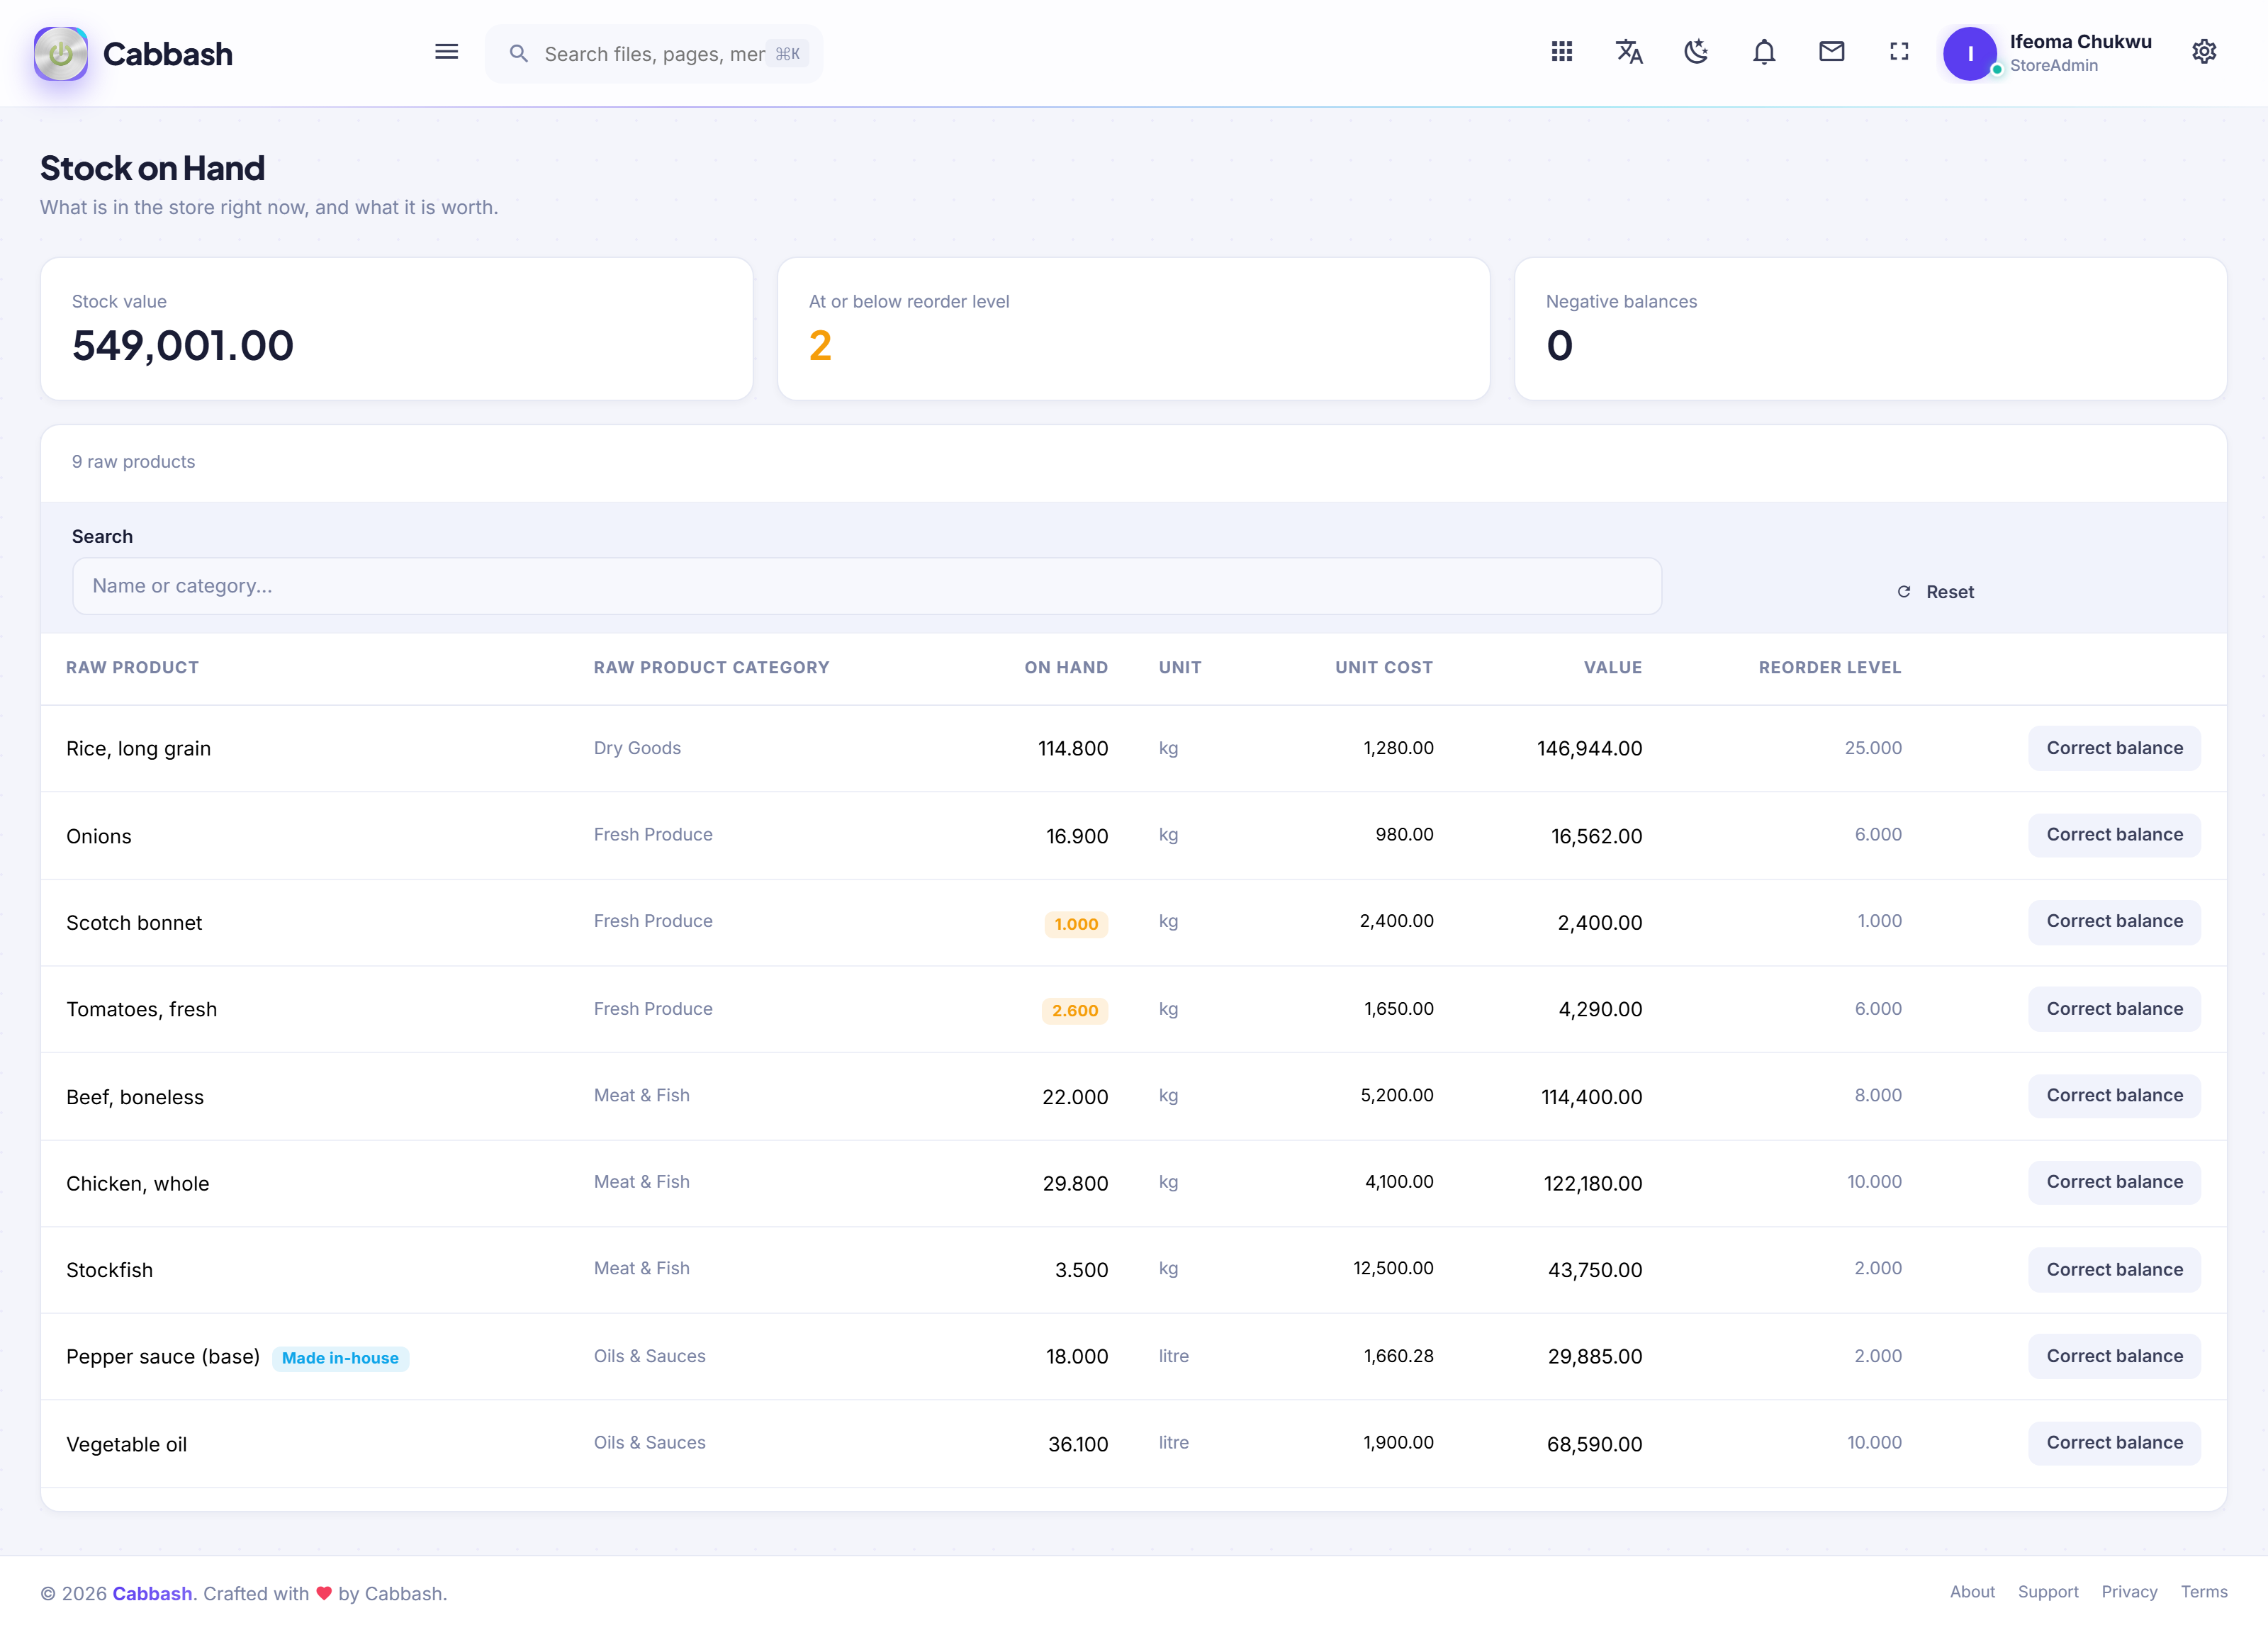Click the Stockfish product name
Viewport: 2268px width, 1630px height.
pos(109,1270)
